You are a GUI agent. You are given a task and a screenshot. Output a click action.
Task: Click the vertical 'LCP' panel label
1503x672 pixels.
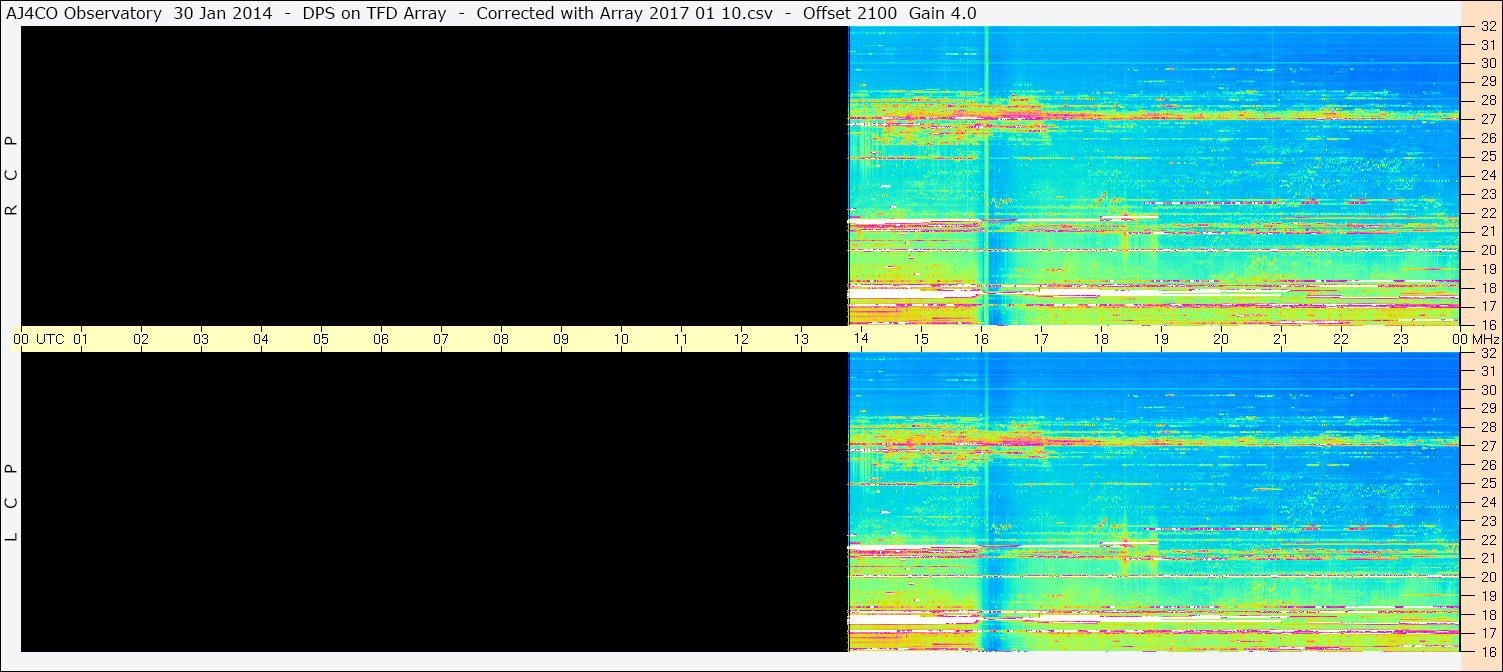pyautogui.click(x=12, y=502)
